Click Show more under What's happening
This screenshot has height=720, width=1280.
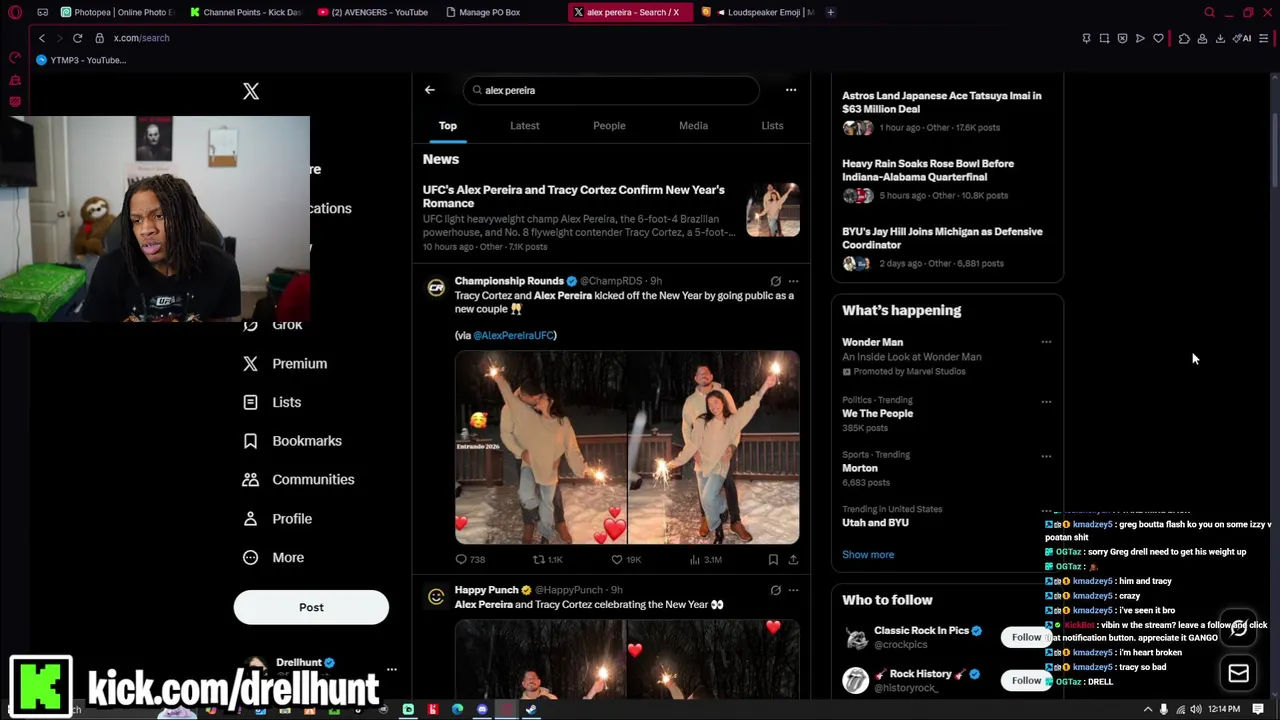tap(868, 555)
